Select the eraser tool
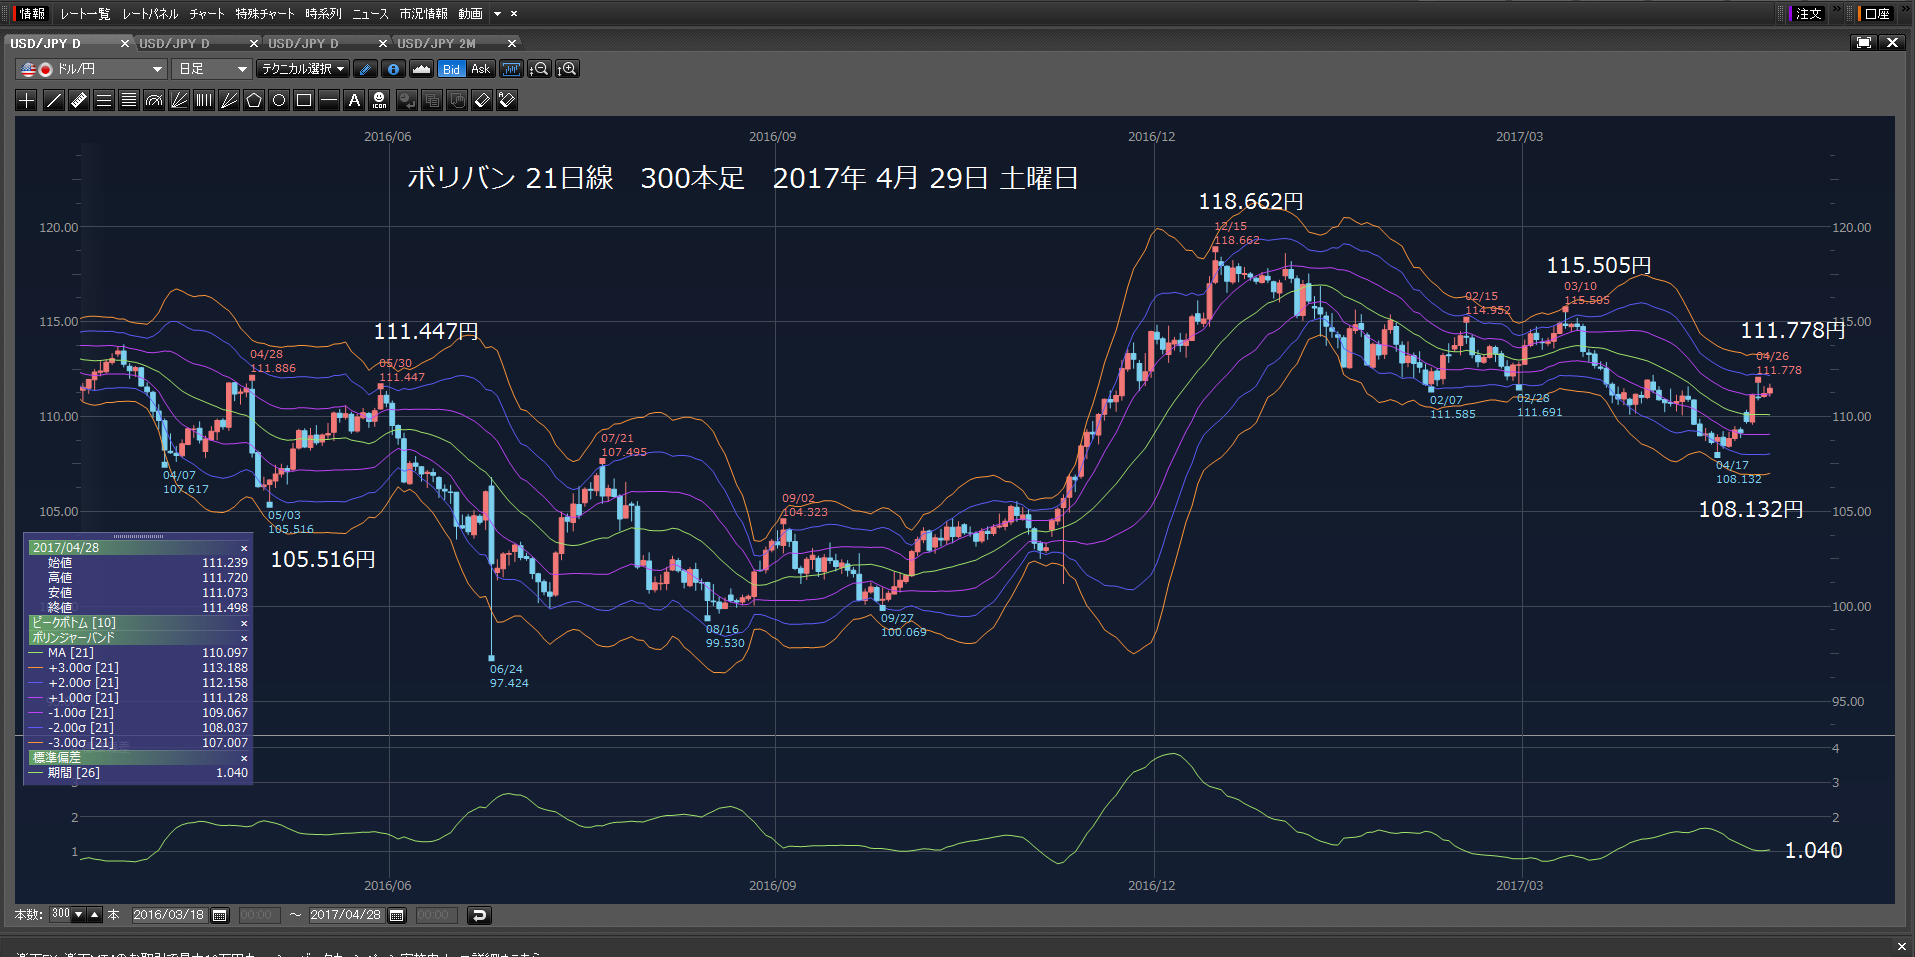1915x957 pixels. [x=482, y=100]
